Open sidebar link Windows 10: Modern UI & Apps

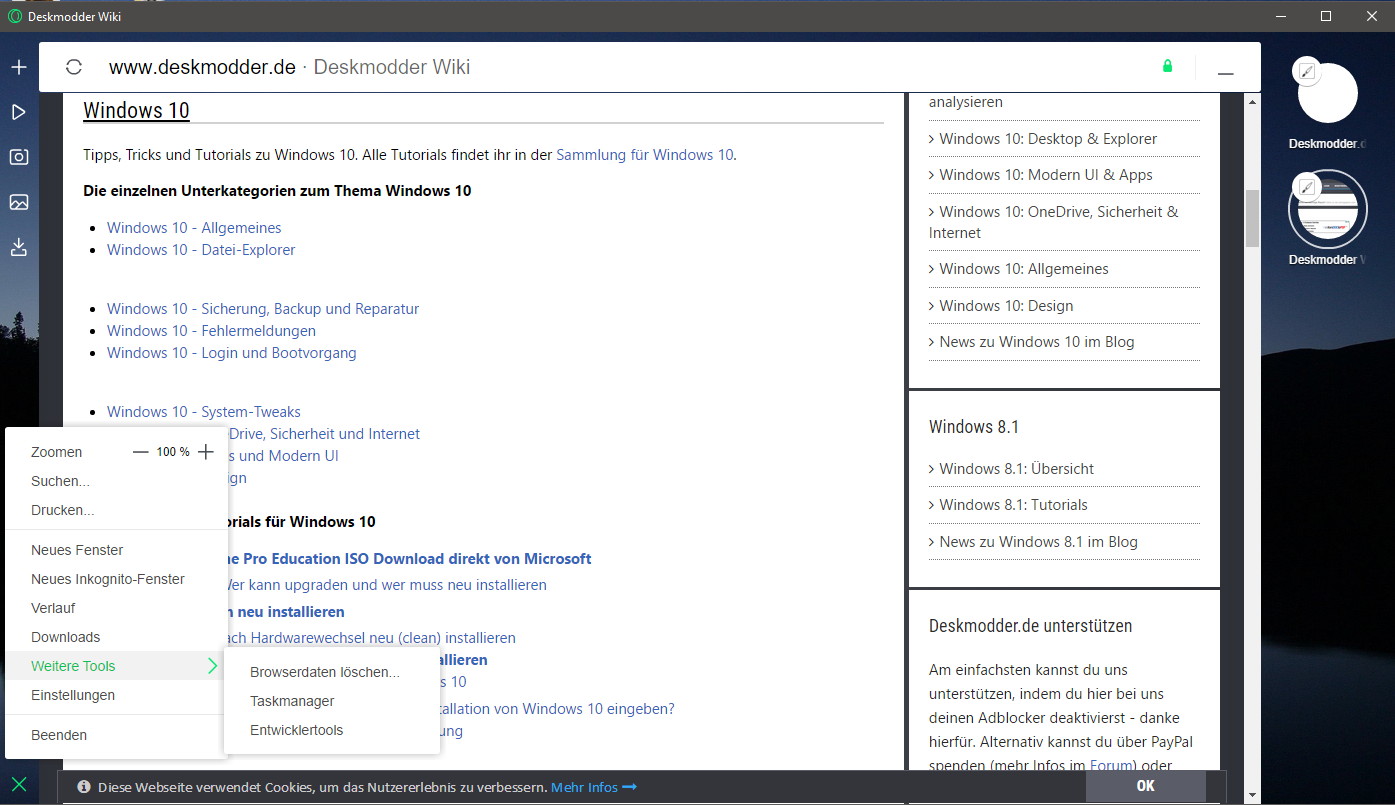click(1046, 175)
